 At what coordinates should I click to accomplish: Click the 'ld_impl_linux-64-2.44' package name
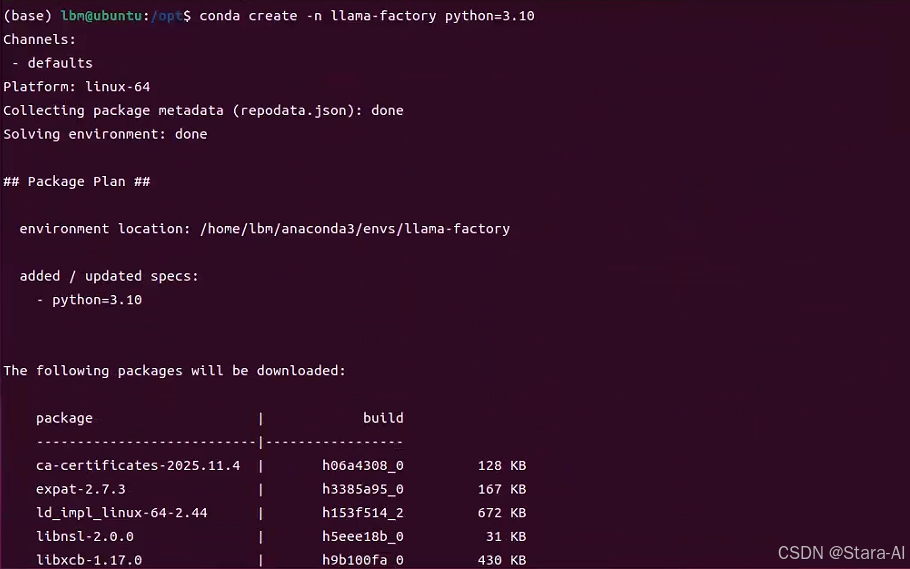[x=122, y=513]
